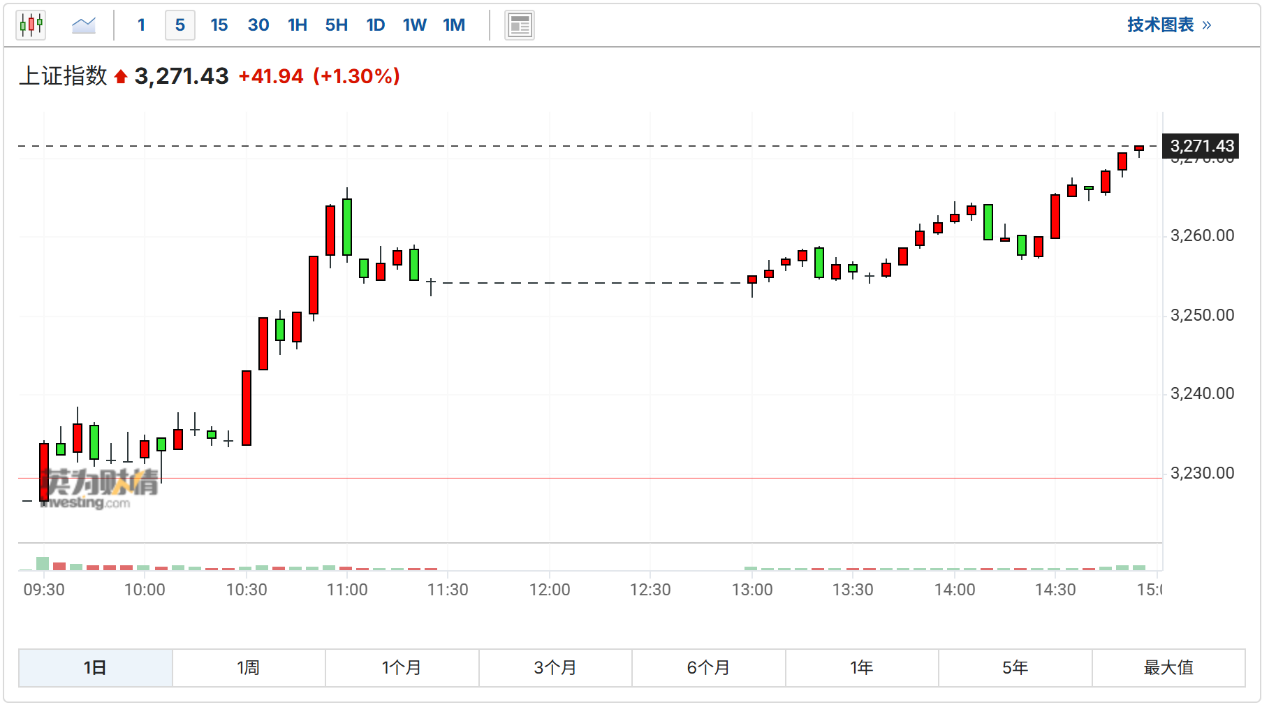Show the 3个月 range
1269x712 pixels.
click(x=556, y=668)
